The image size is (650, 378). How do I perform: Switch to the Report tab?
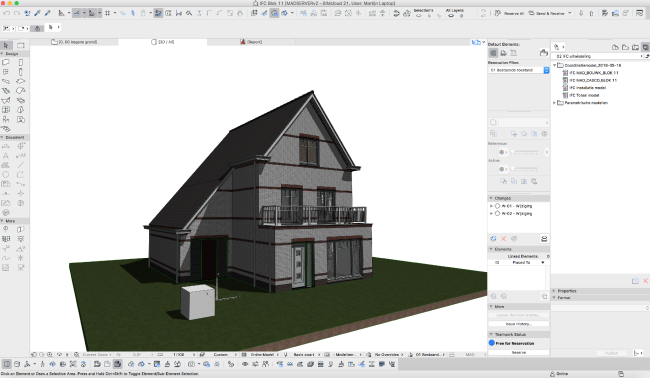(251, 42)
